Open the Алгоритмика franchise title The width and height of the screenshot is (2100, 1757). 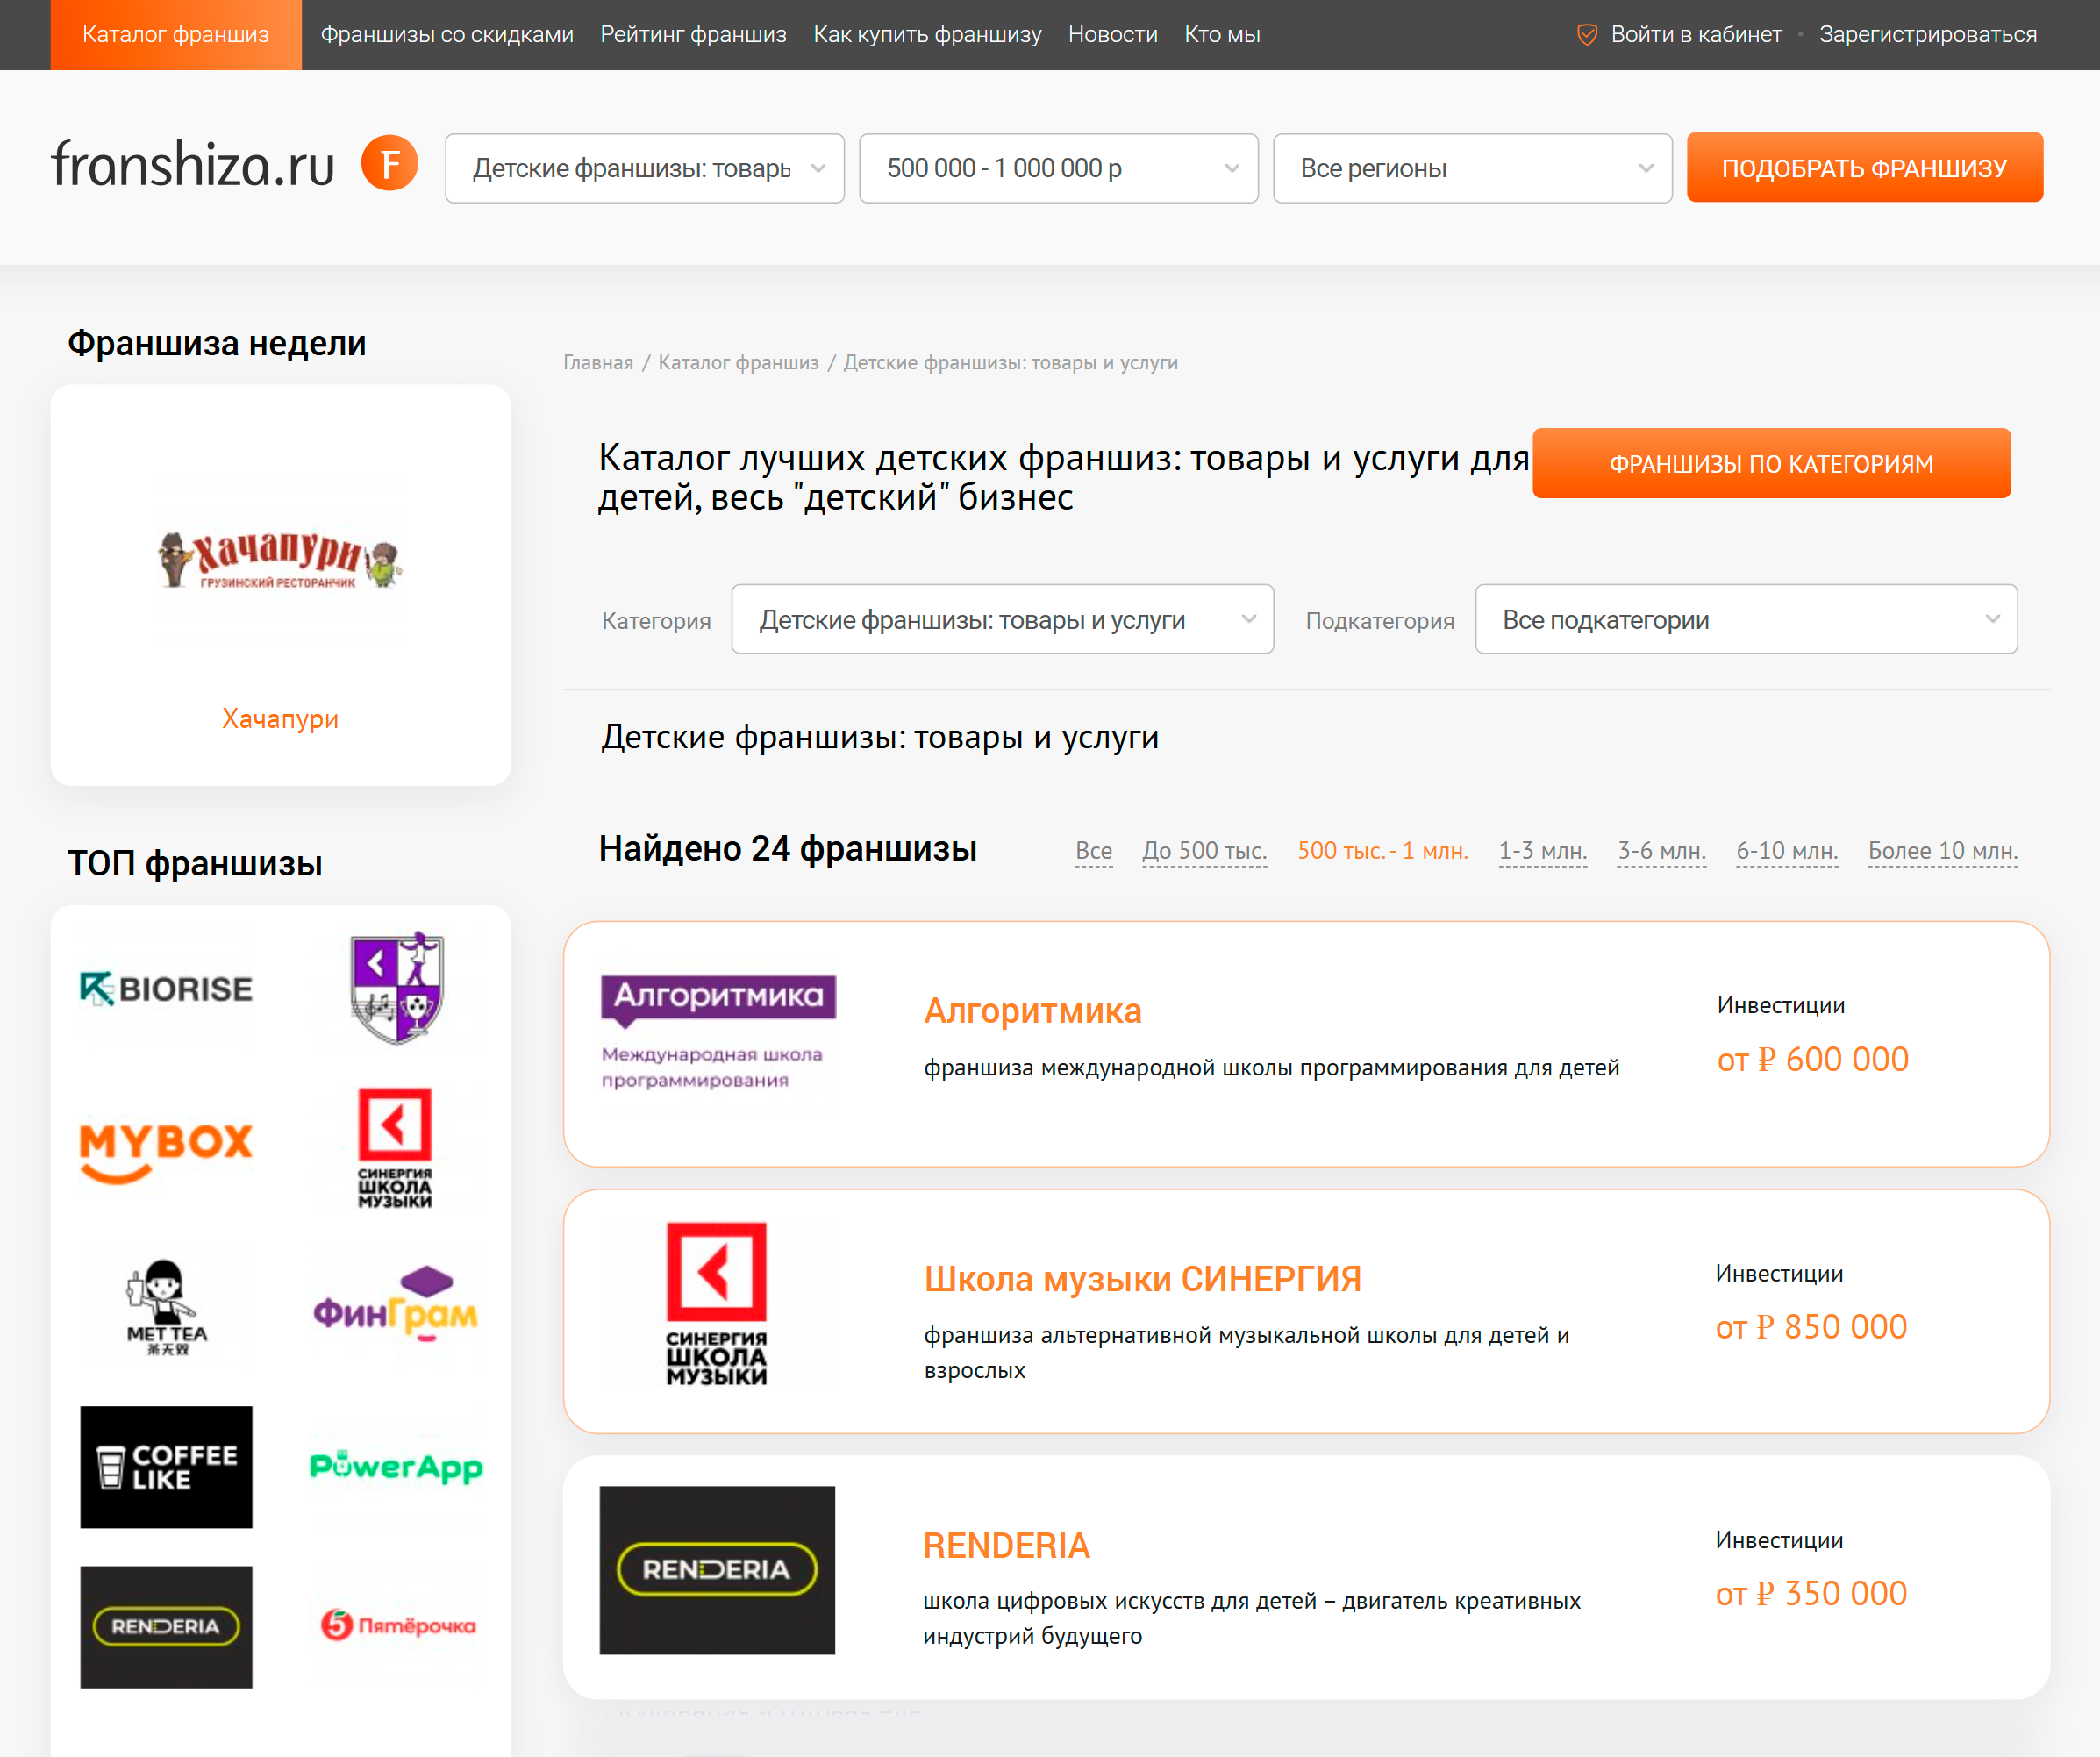1032,1011
